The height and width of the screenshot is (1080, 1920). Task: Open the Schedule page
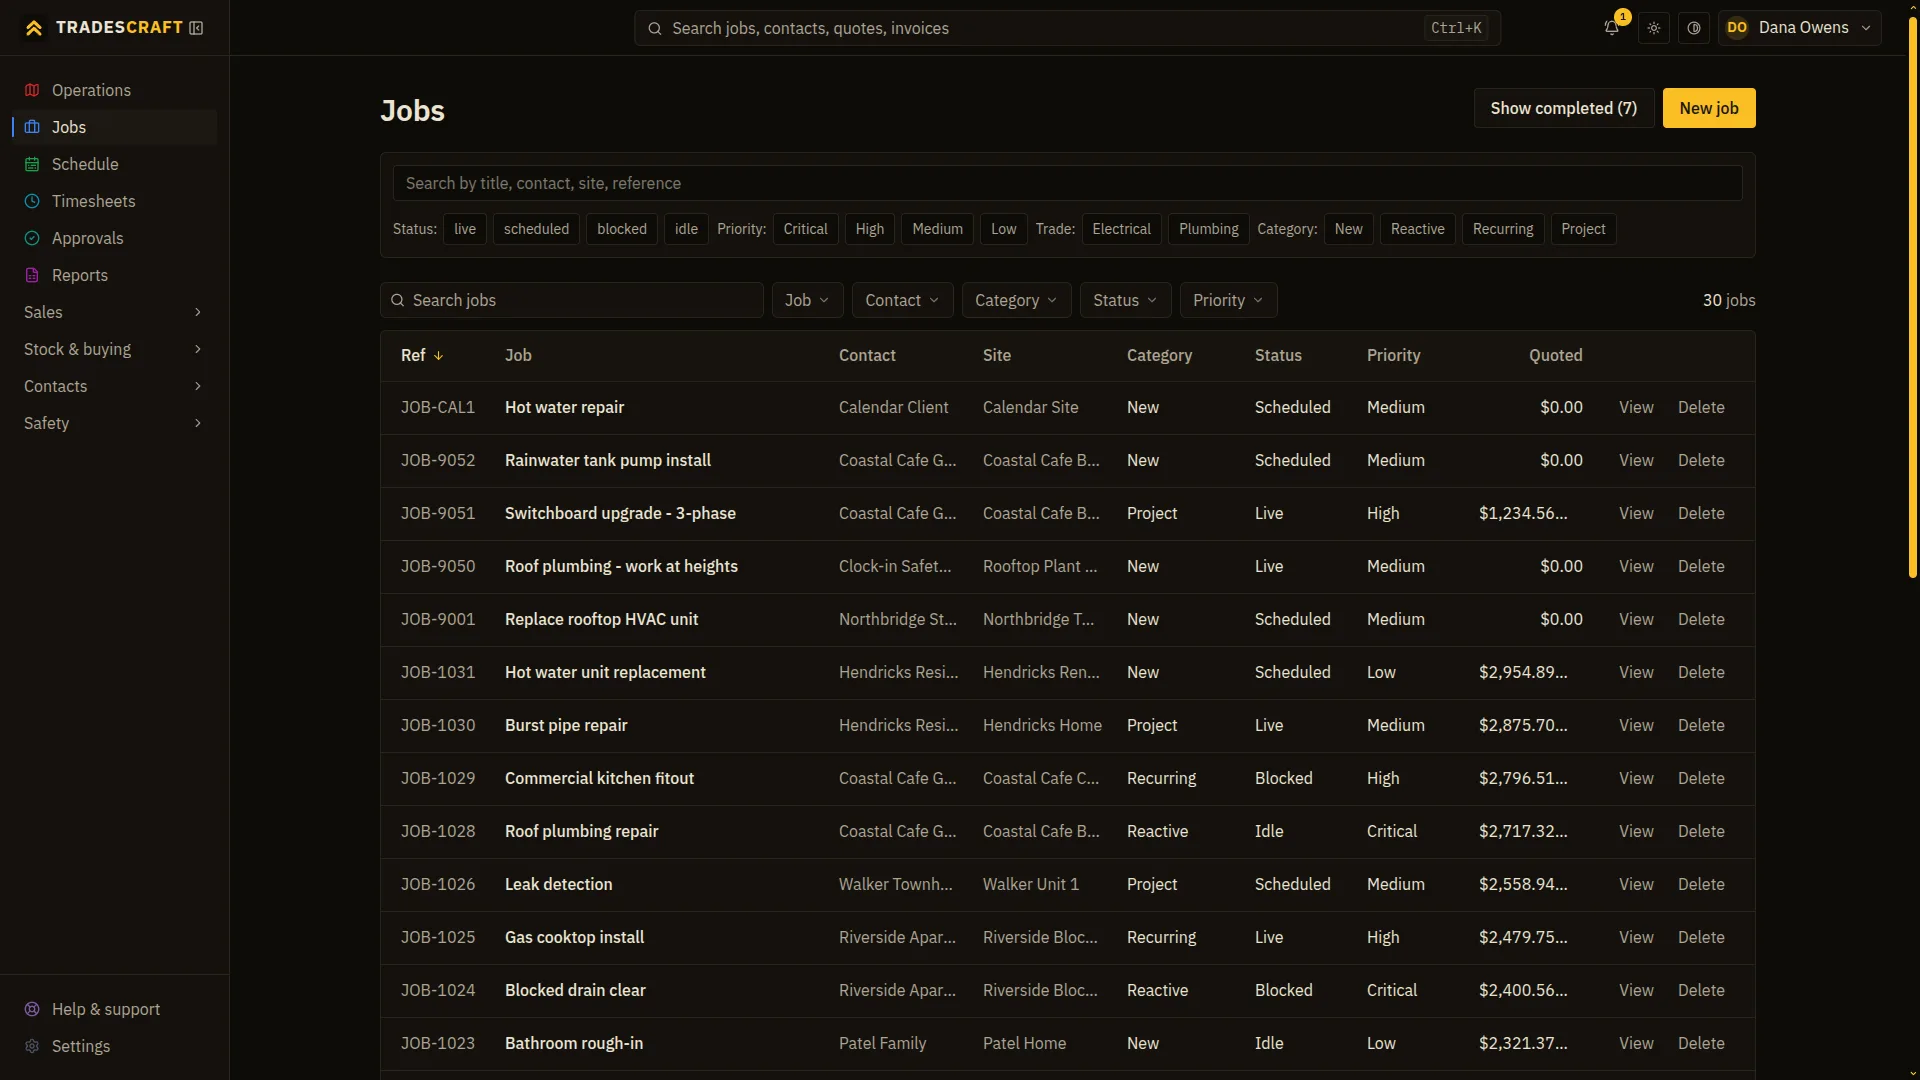click(114, 164)
